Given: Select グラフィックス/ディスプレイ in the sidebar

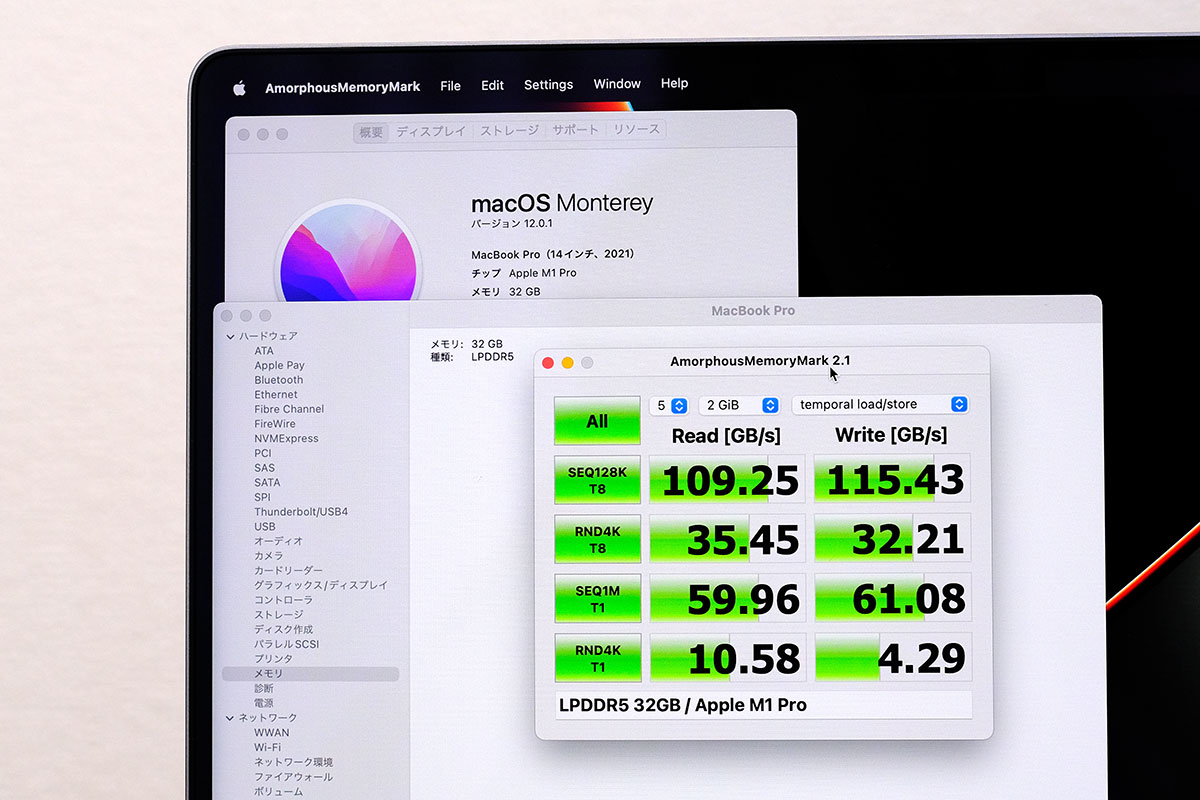Looking at the screenshot, I should [x=320, y=585].
